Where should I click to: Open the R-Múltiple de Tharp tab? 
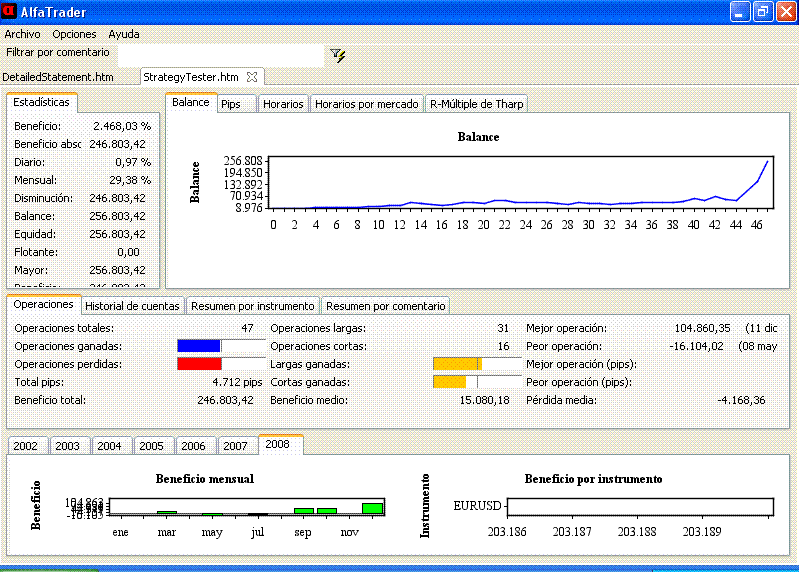[x=476, y=104]
